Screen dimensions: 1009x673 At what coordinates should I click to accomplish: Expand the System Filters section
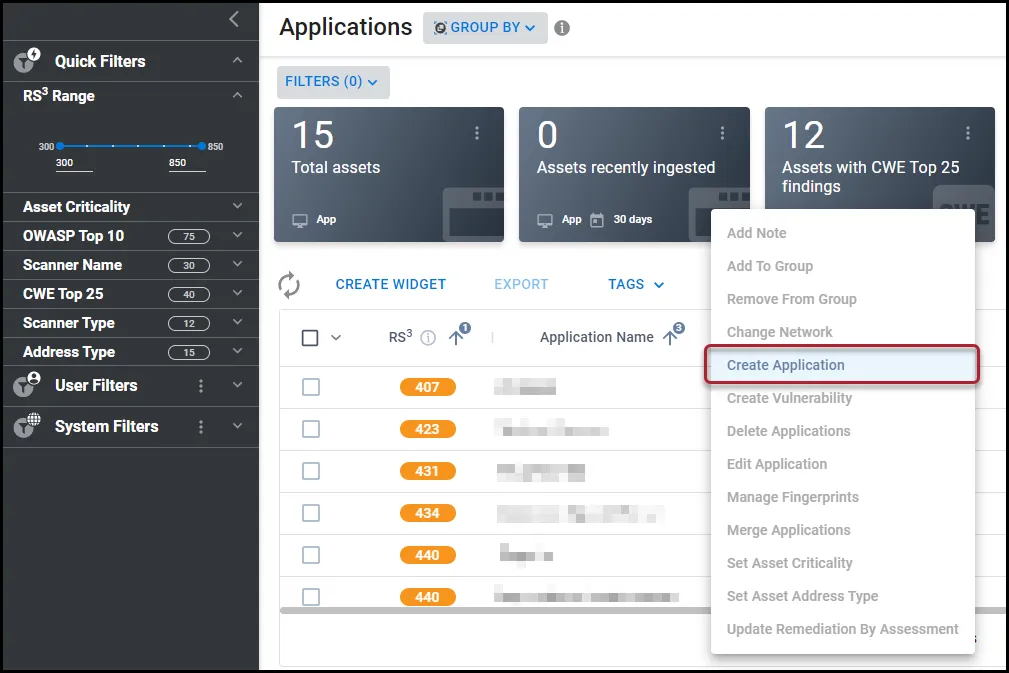pyautogui.click(x=237, y=426)
